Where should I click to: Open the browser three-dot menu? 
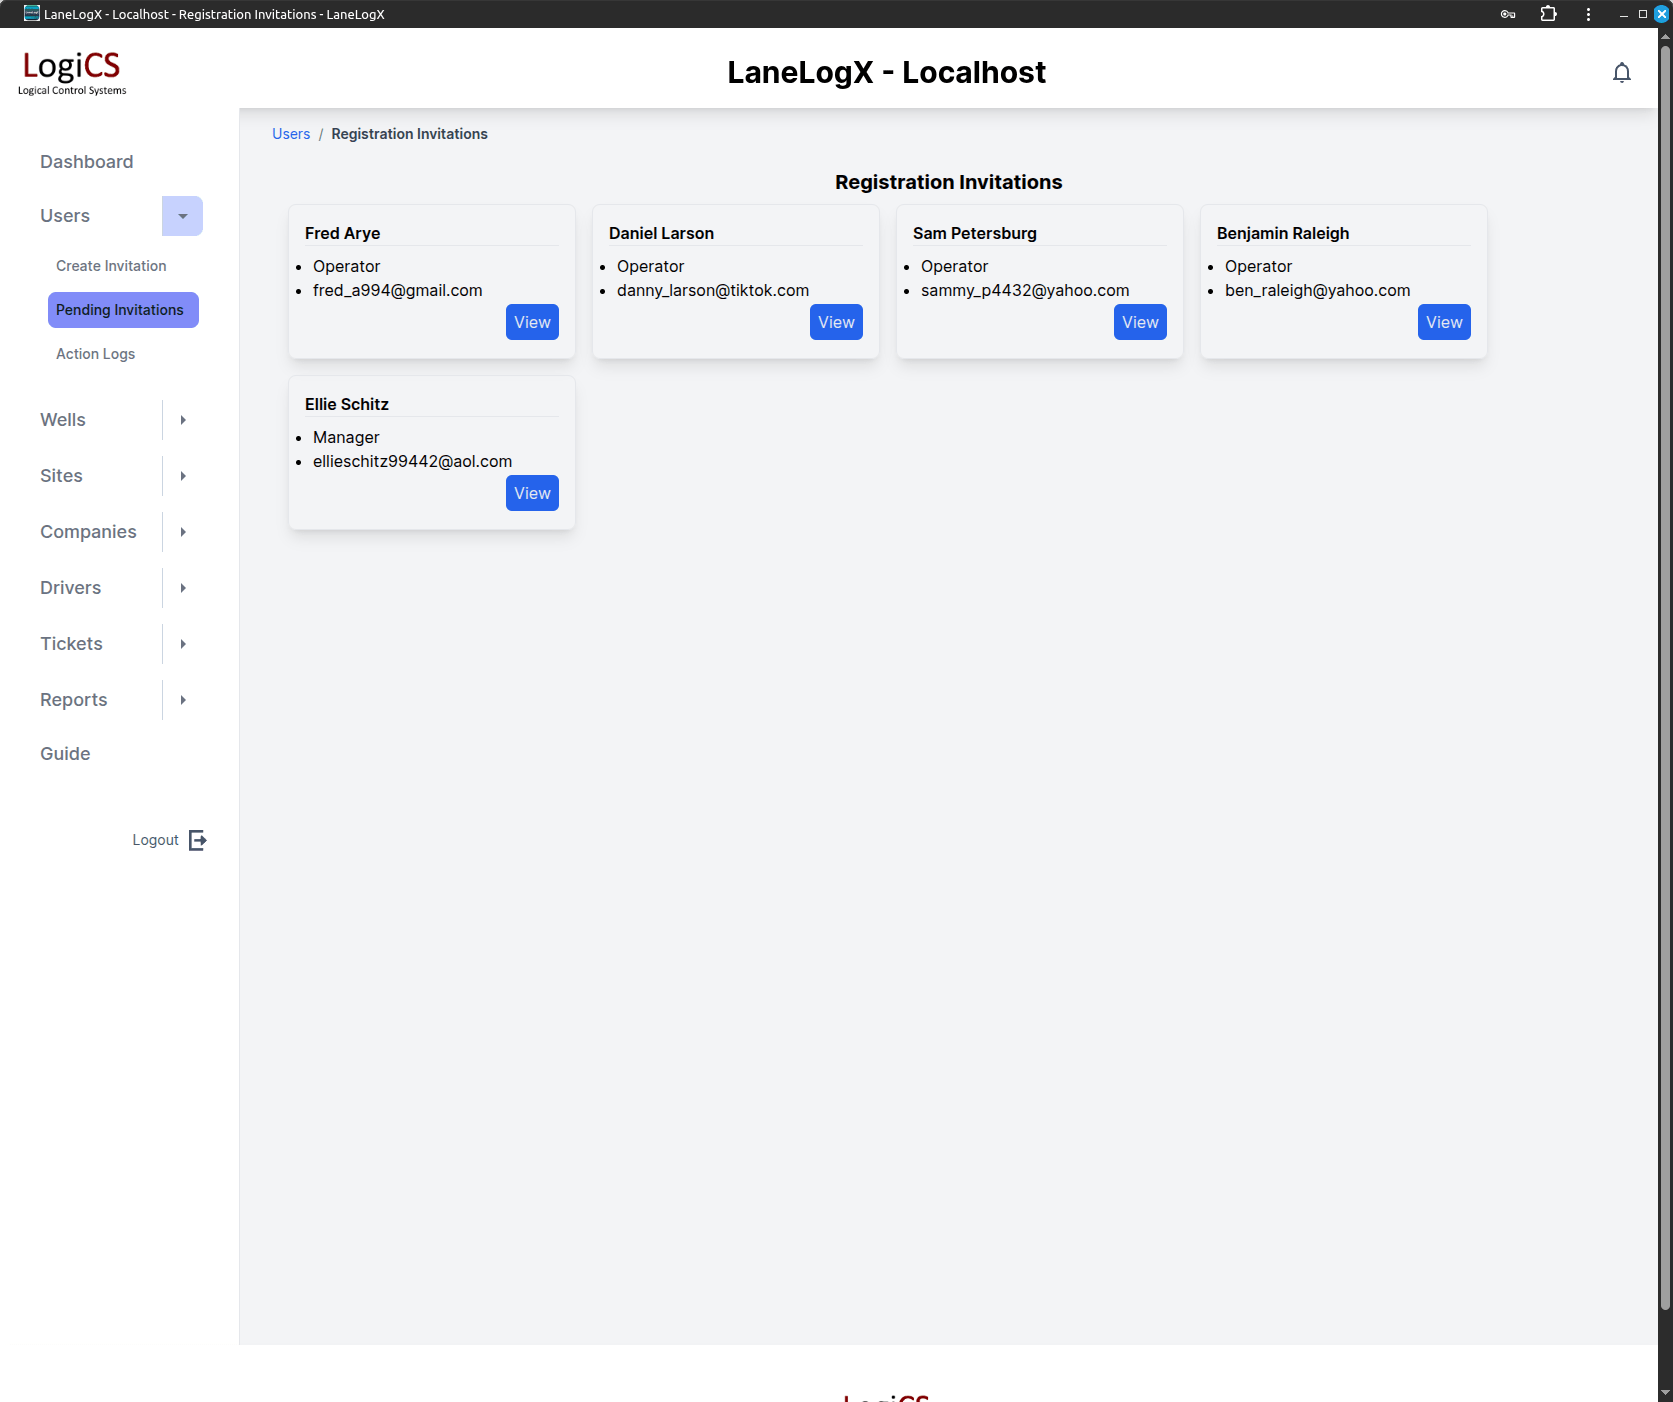[x=1588, y=14]
